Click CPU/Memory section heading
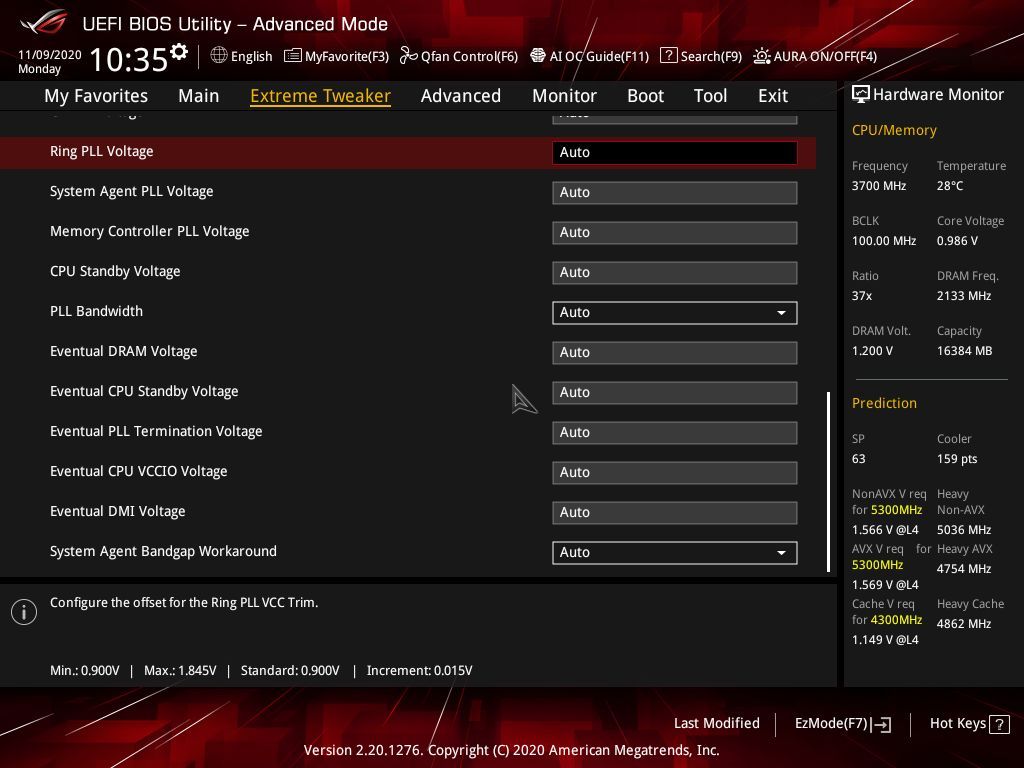 point(894,130)
